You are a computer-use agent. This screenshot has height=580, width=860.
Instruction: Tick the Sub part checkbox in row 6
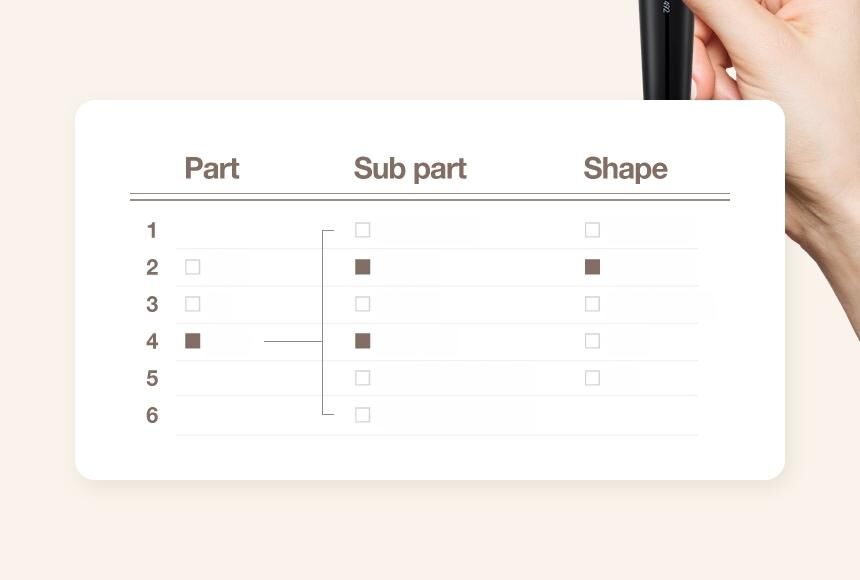(363, 415)
